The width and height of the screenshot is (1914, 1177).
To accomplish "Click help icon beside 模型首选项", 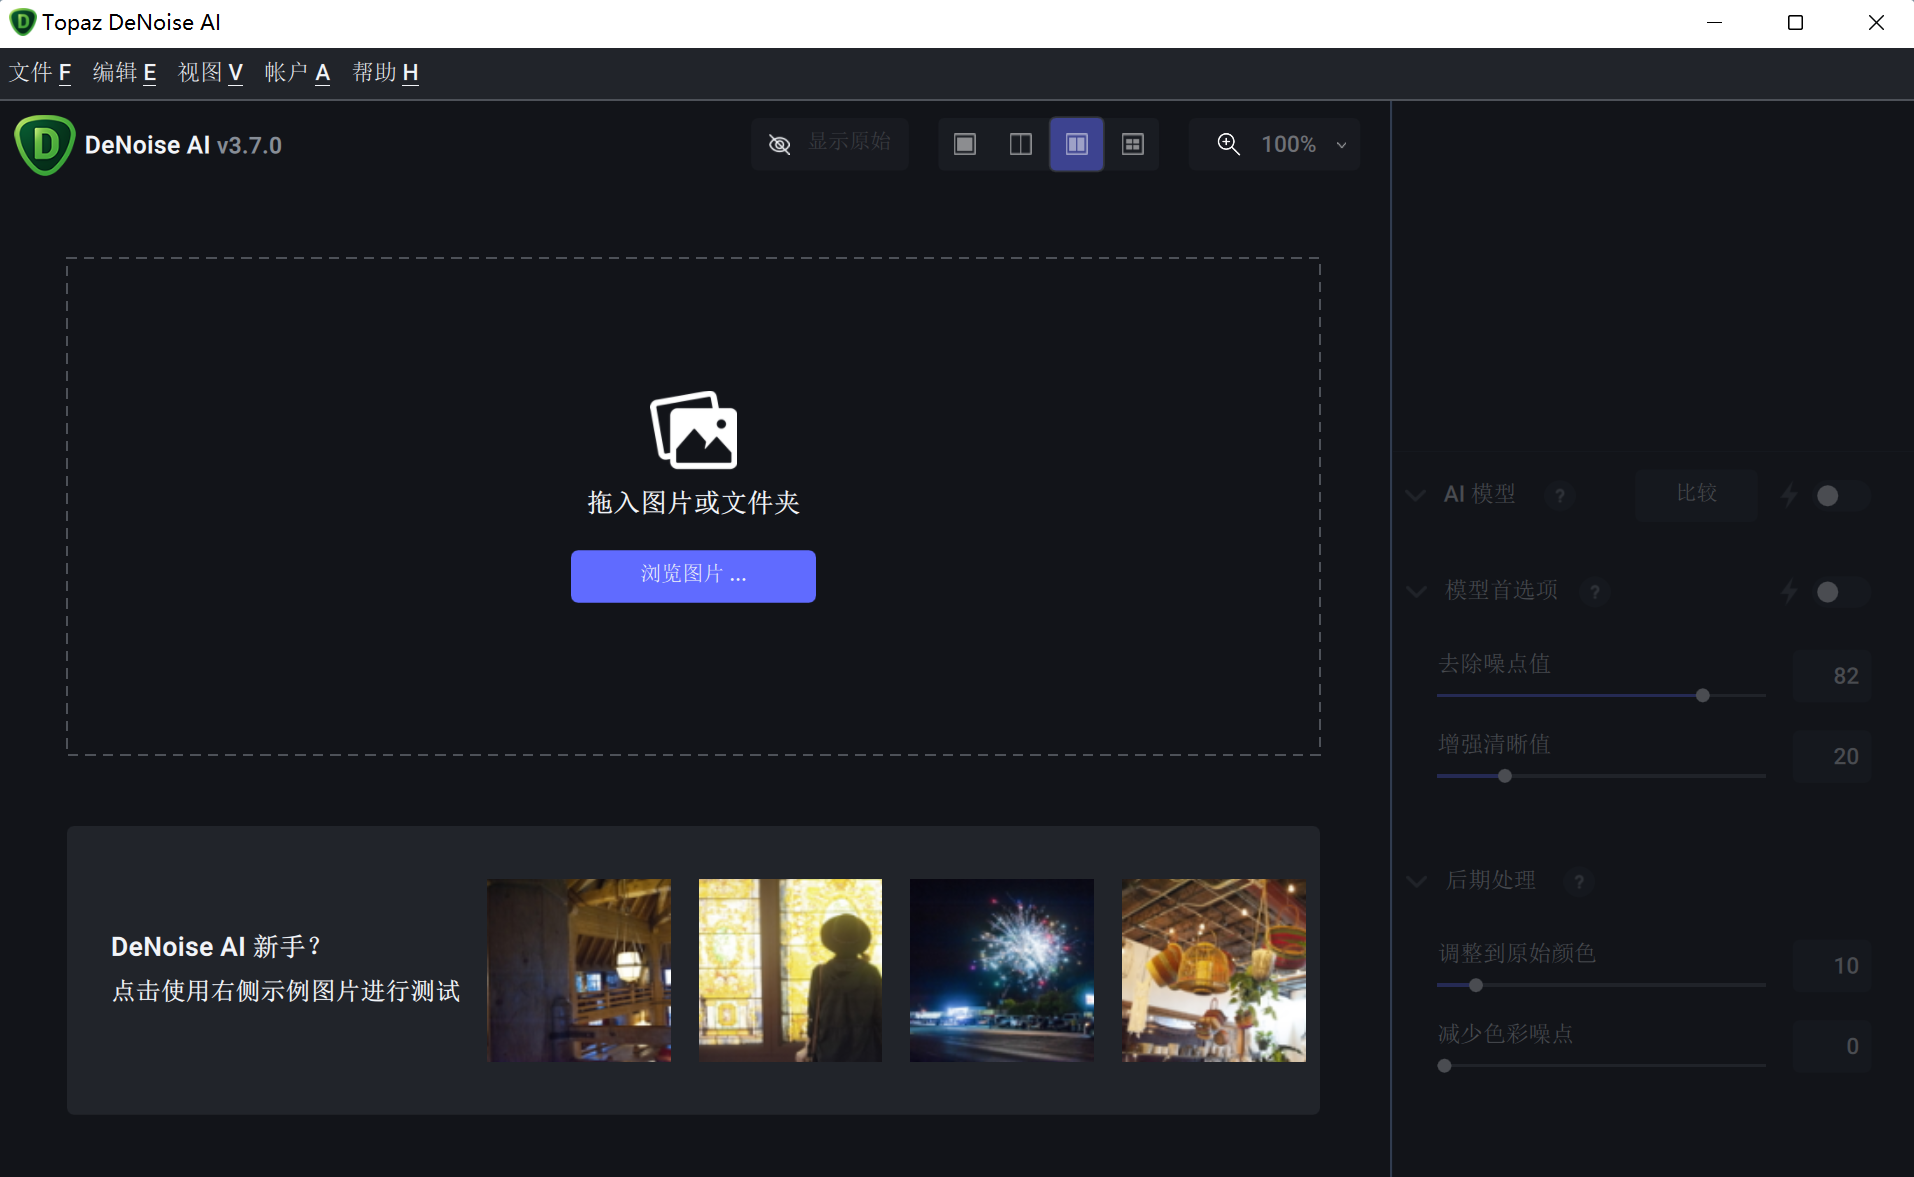I will pyautogui.click(x=1595, y=592).
